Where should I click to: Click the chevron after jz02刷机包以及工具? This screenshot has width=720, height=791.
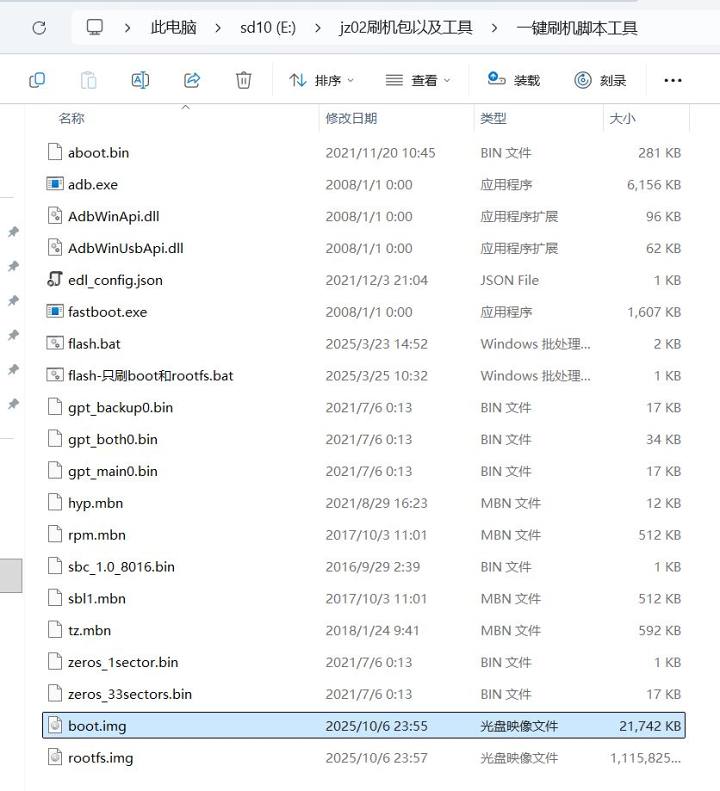pyautogui.click(x=494, y=28)
